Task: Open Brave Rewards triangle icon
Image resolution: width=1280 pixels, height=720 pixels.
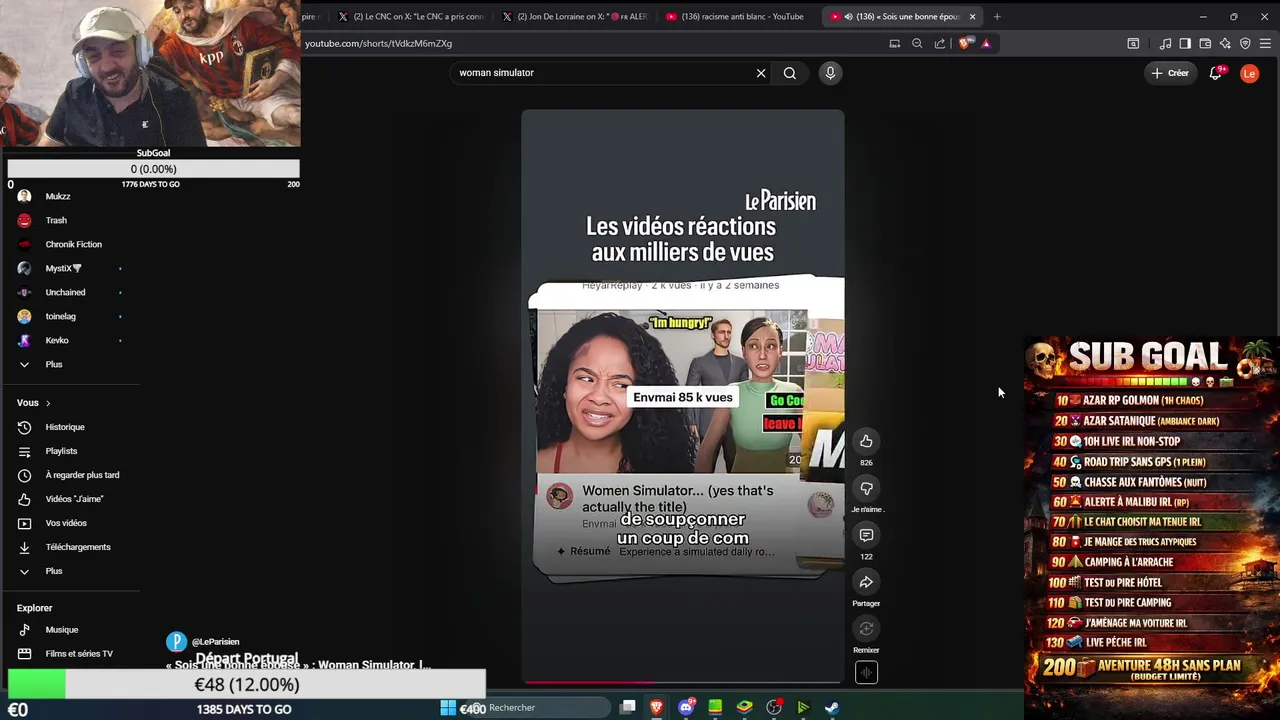Action: tap(986, 43)
